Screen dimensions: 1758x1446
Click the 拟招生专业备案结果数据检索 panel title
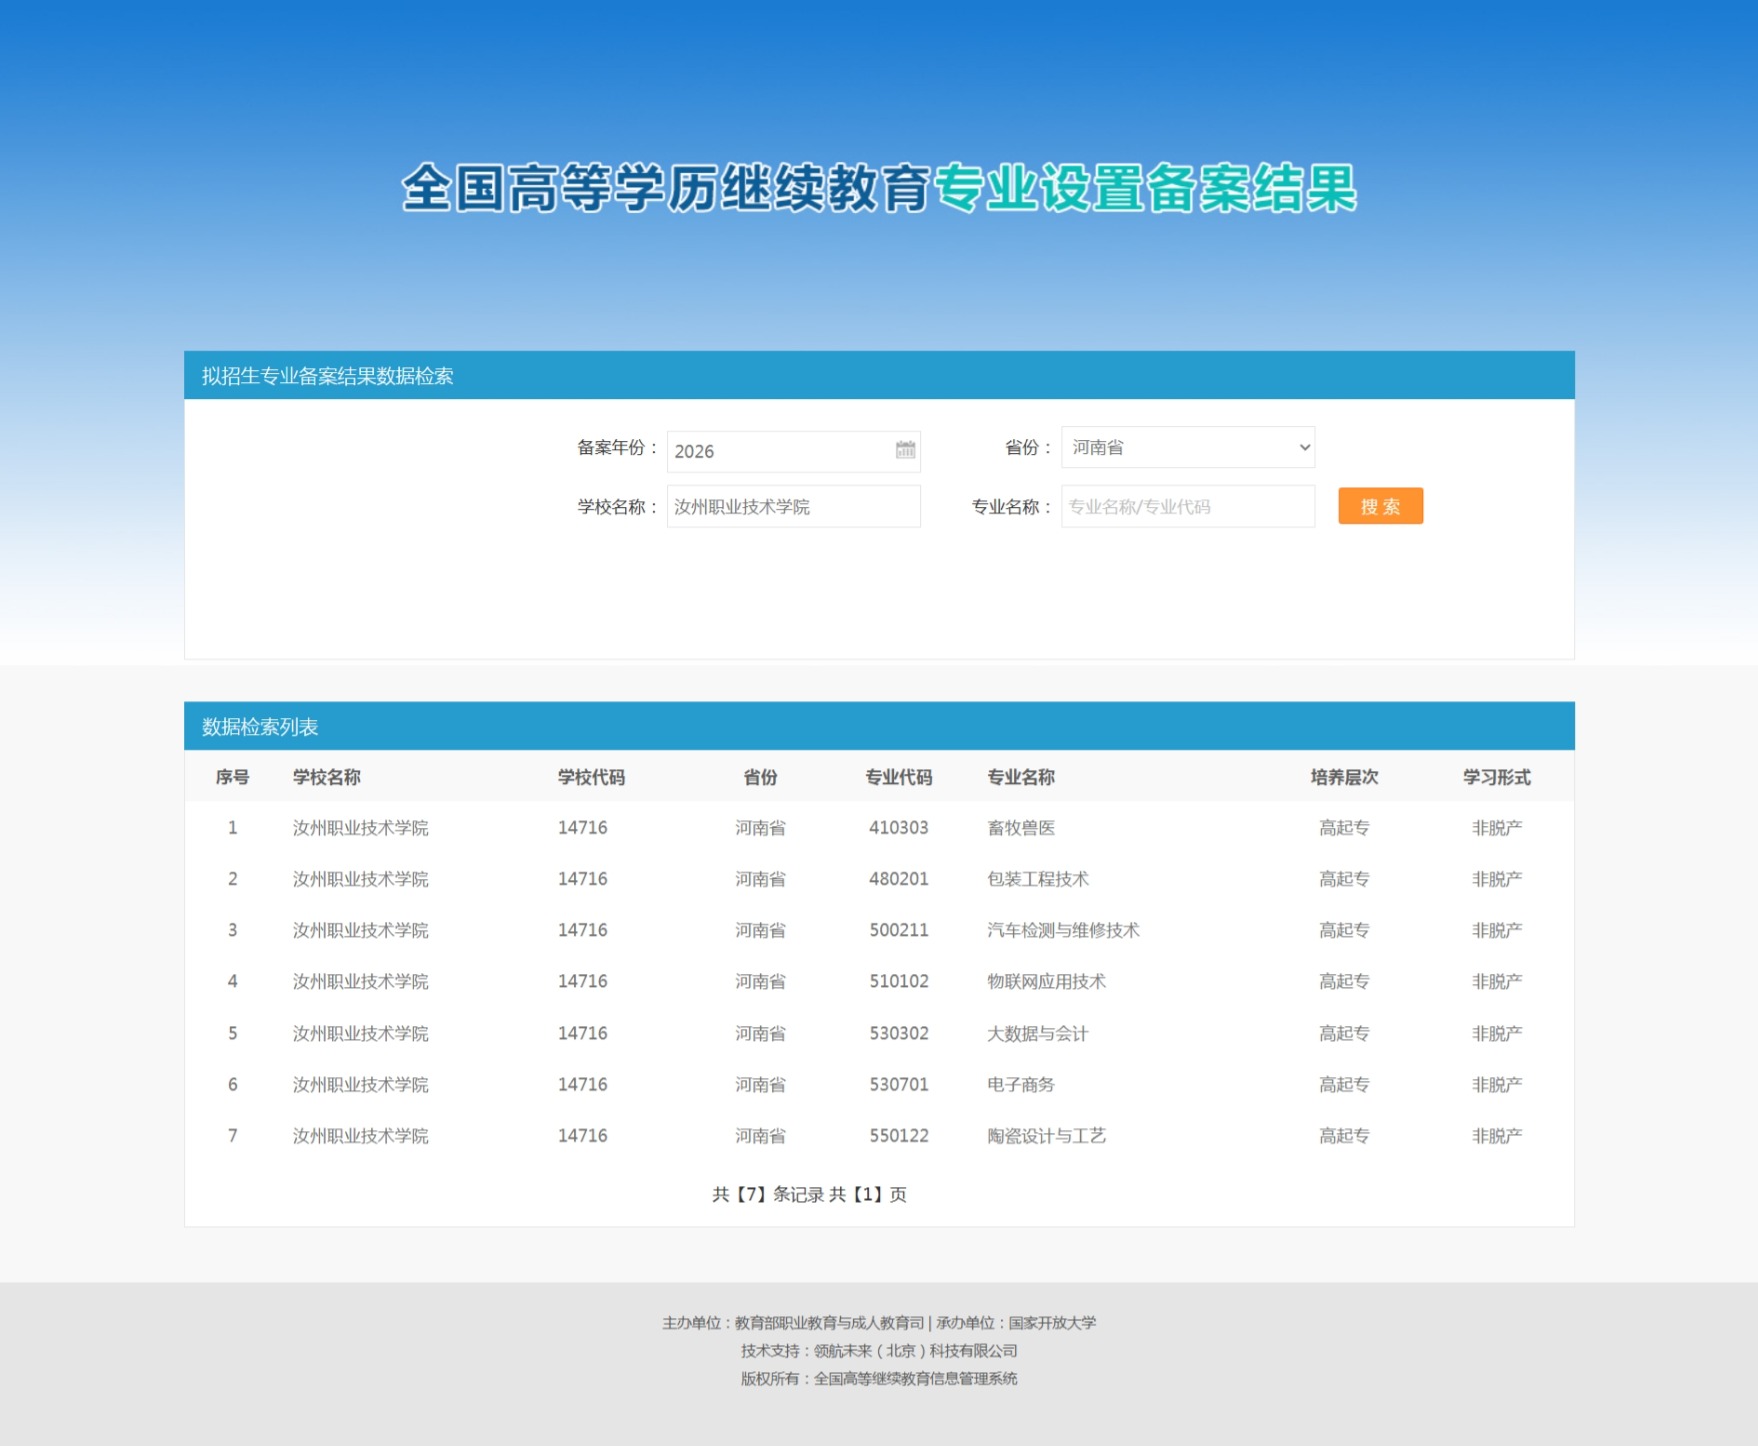click(327, 376)
